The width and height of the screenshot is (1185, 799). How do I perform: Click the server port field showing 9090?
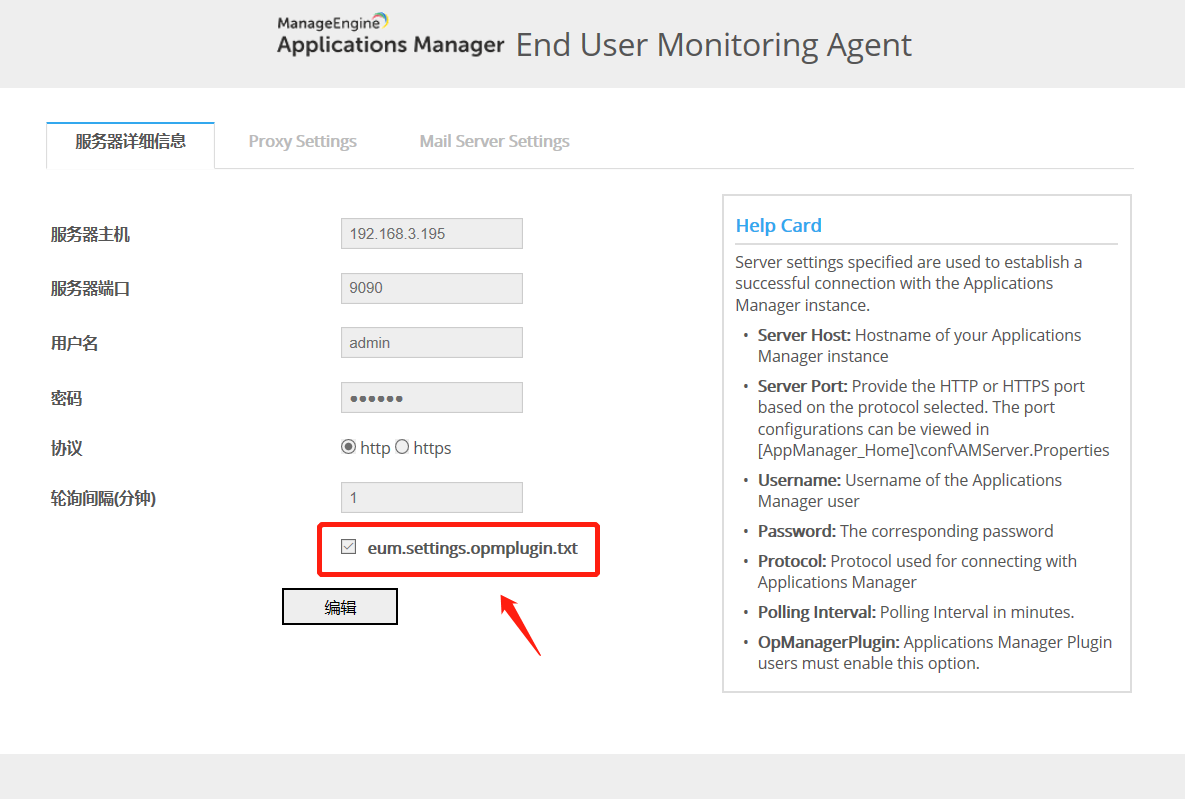tap(432, 288)
